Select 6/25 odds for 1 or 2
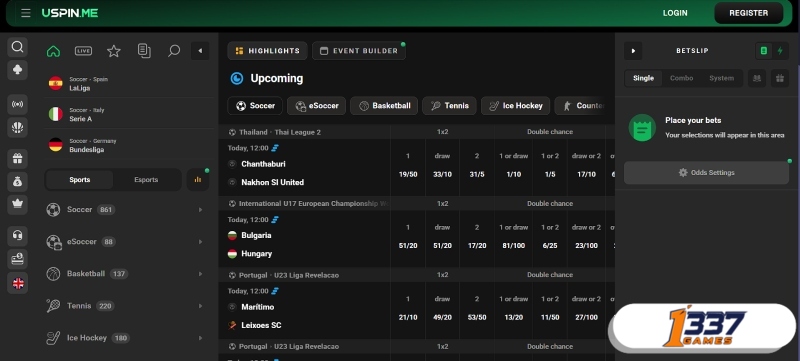 [550, 239]
